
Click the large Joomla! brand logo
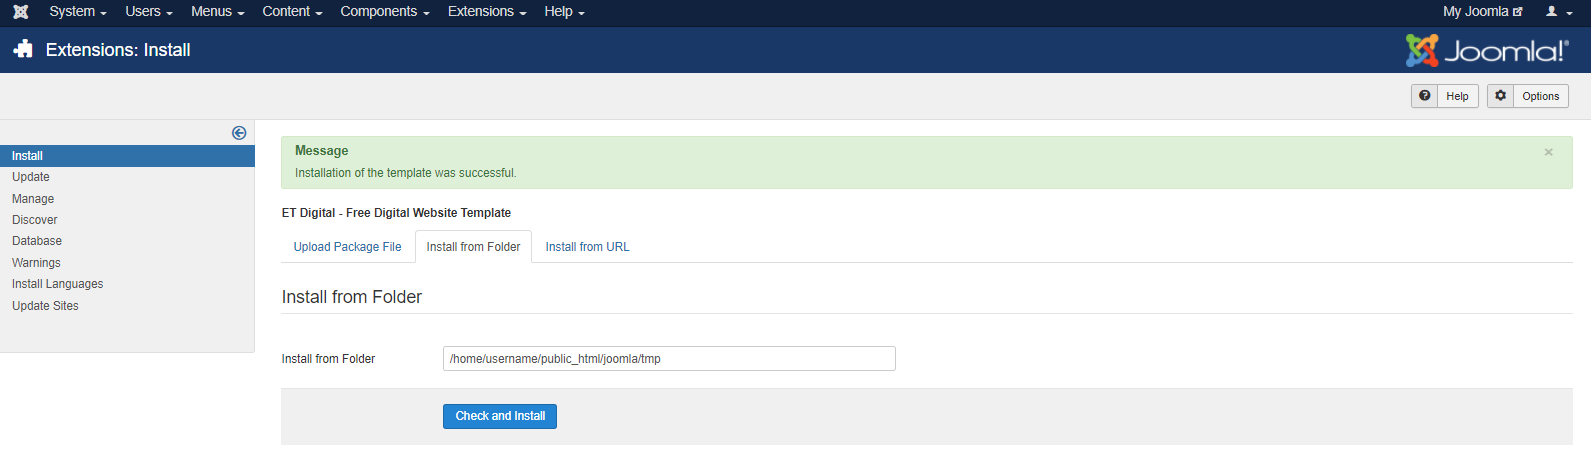(x=1486, y=51)
